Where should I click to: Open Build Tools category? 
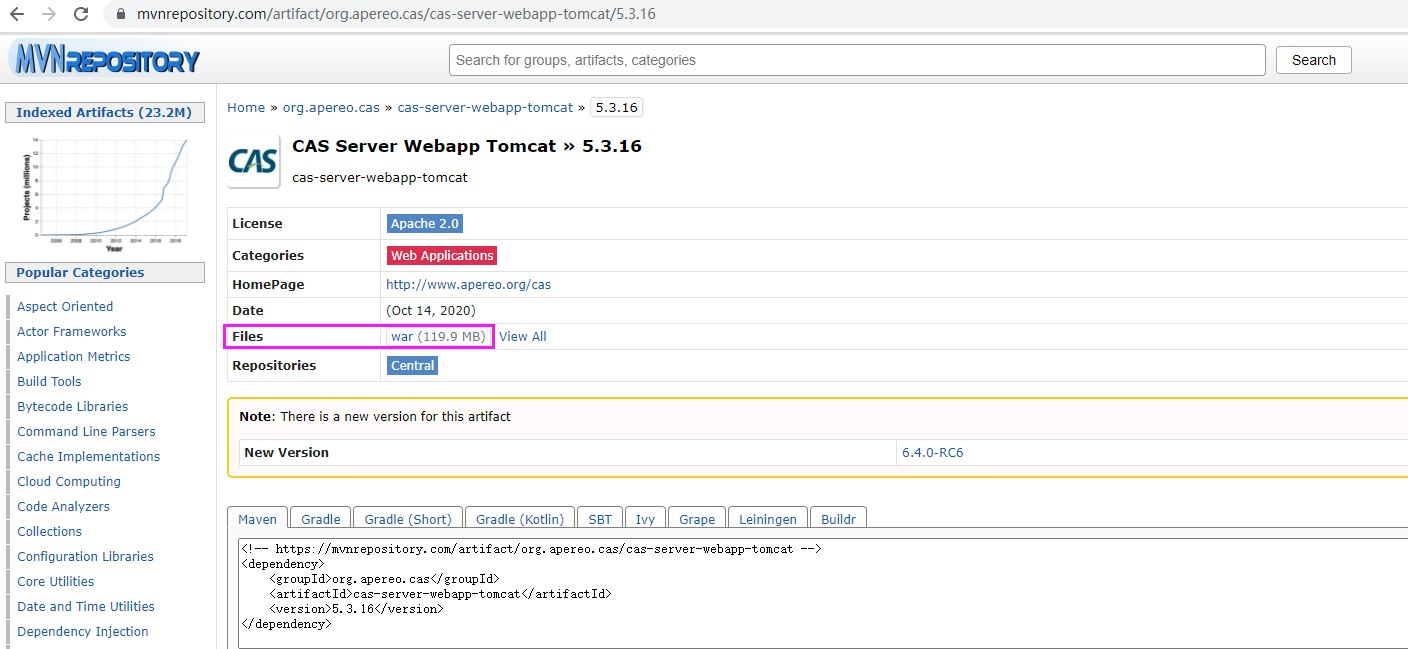(x=49, y=382)
